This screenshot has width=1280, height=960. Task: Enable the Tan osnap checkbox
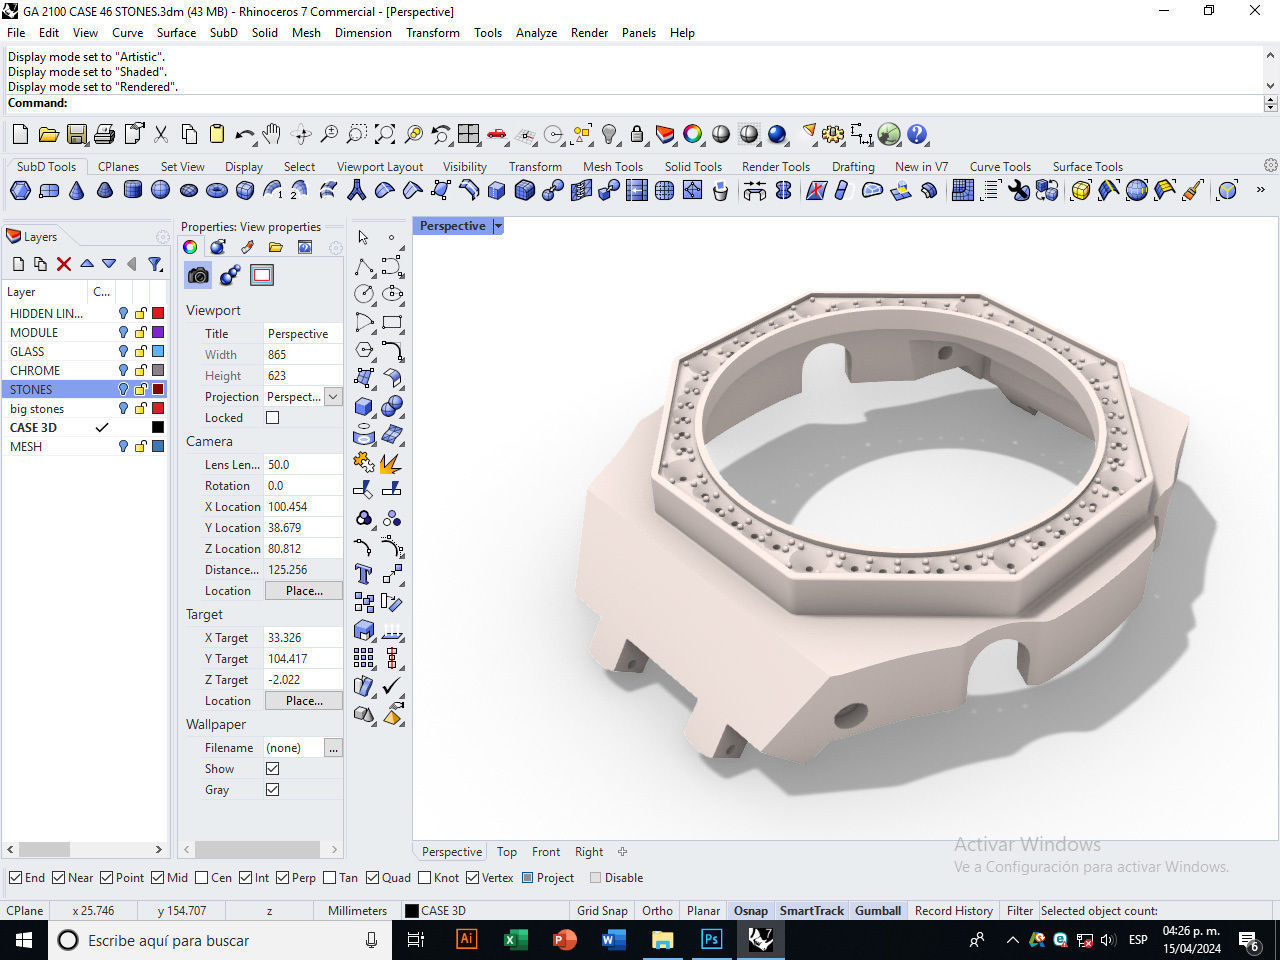coord(329,878)
